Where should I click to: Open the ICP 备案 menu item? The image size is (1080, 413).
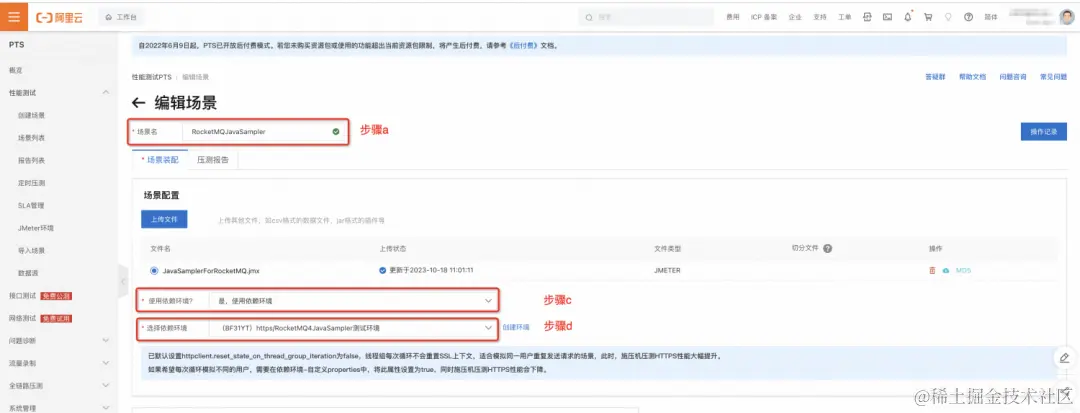coord(764,17)
